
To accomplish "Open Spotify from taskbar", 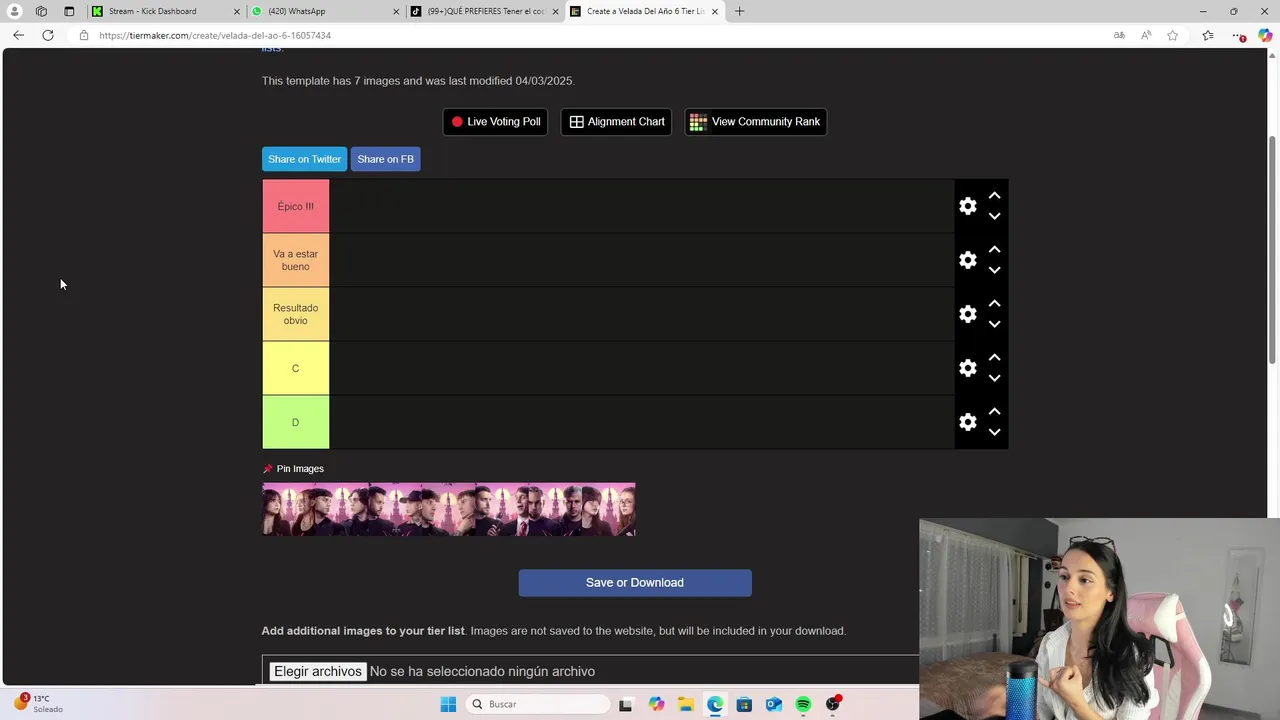I will coord(803,704).
